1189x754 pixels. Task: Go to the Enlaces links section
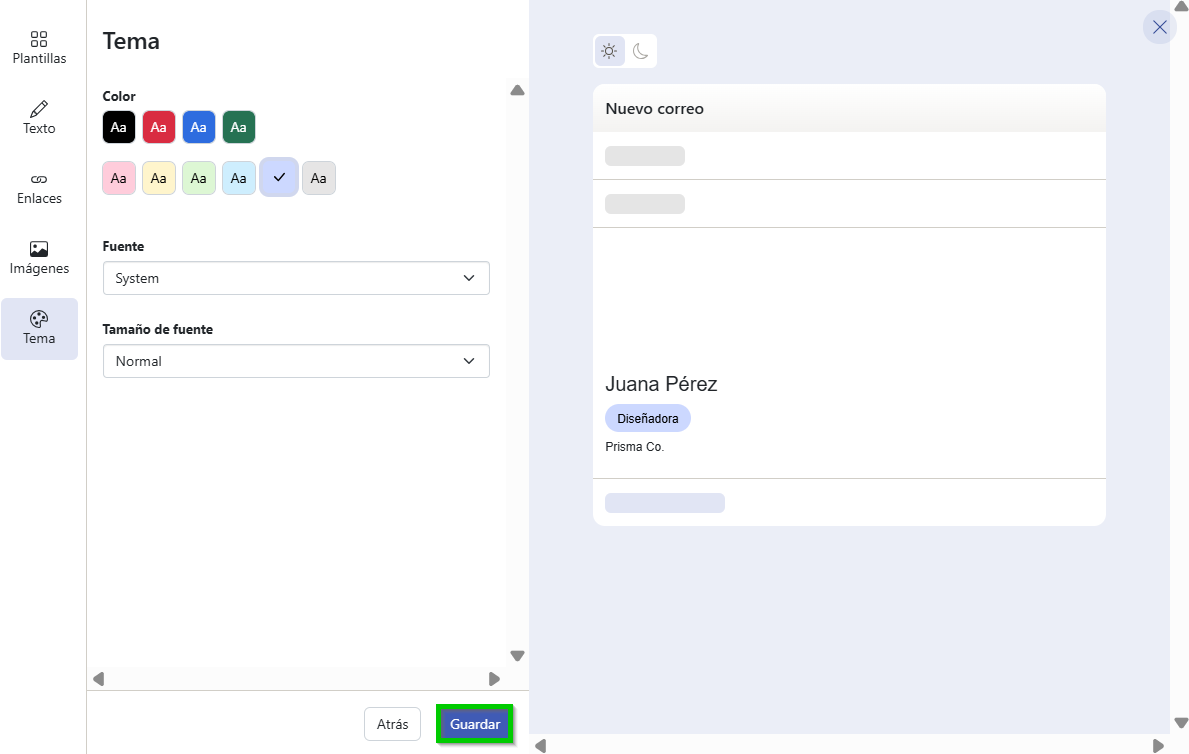[x=39, y=188]
